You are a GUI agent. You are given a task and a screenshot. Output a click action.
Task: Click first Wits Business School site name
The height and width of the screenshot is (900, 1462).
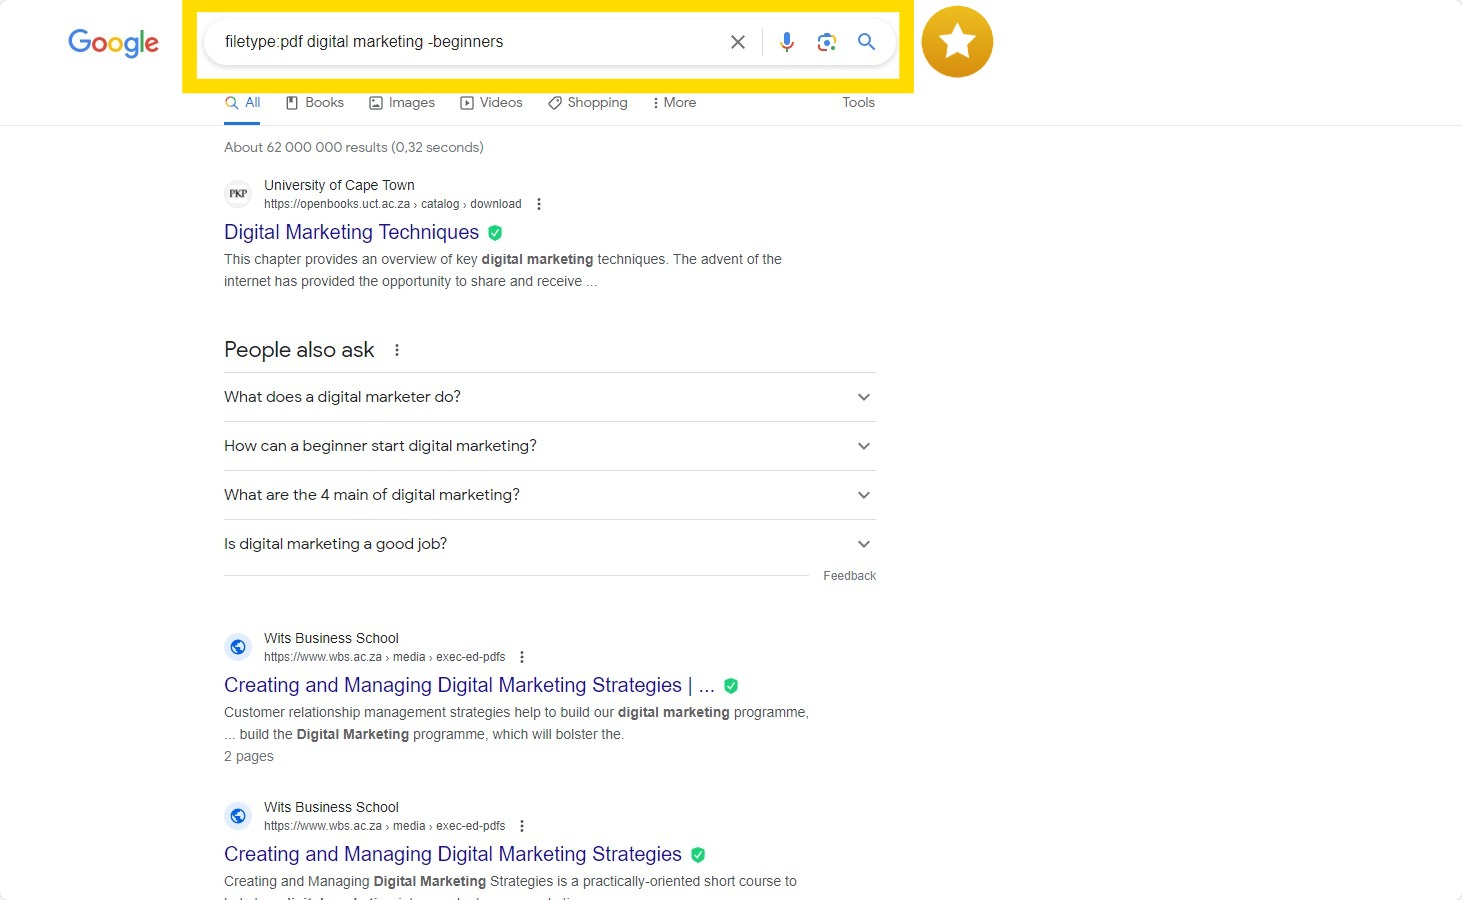pos(331,638)
